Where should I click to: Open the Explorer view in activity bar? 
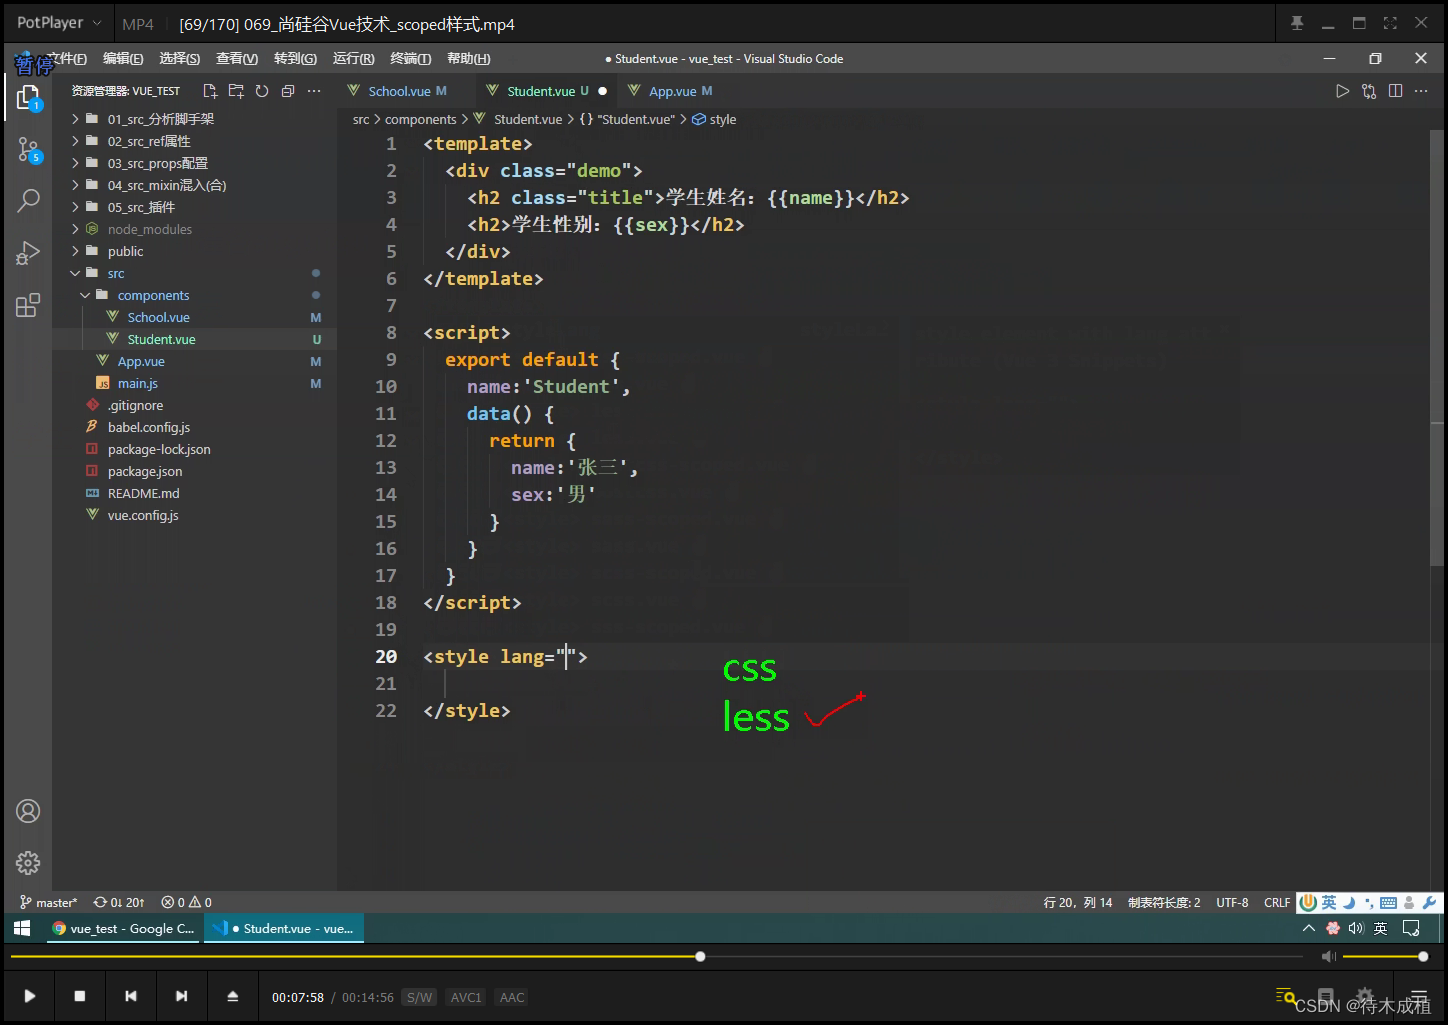click(x=28, y=97)
